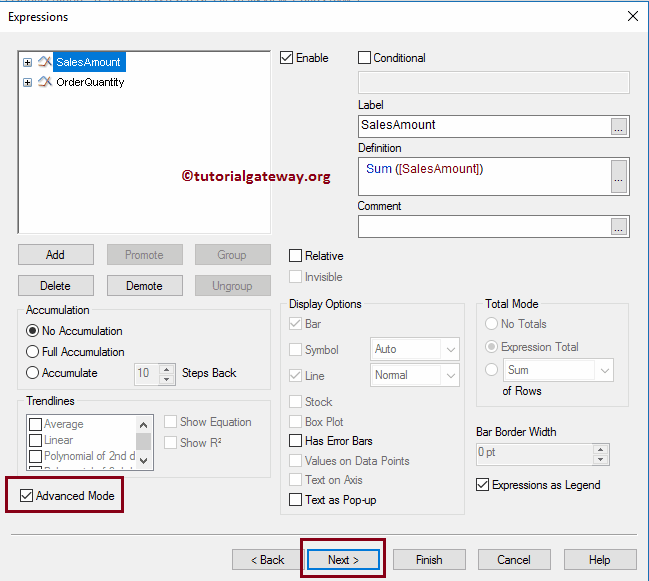Screen dimensions: 649x581
Task: Check Polynomial of 2nd degree trendline
Action: coord(36,456)
